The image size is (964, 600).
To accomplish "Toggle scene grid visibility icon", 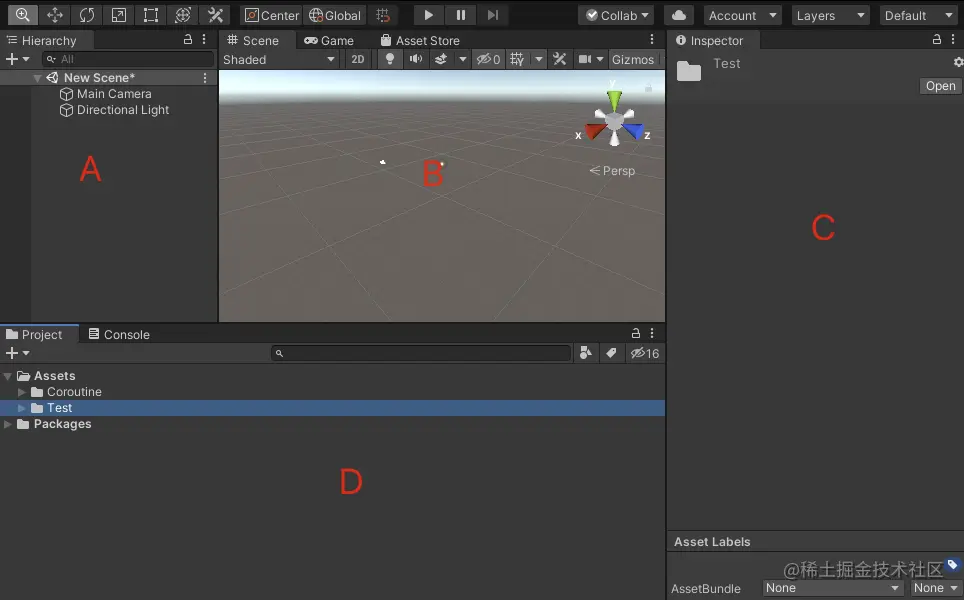I will coord(517,59).
